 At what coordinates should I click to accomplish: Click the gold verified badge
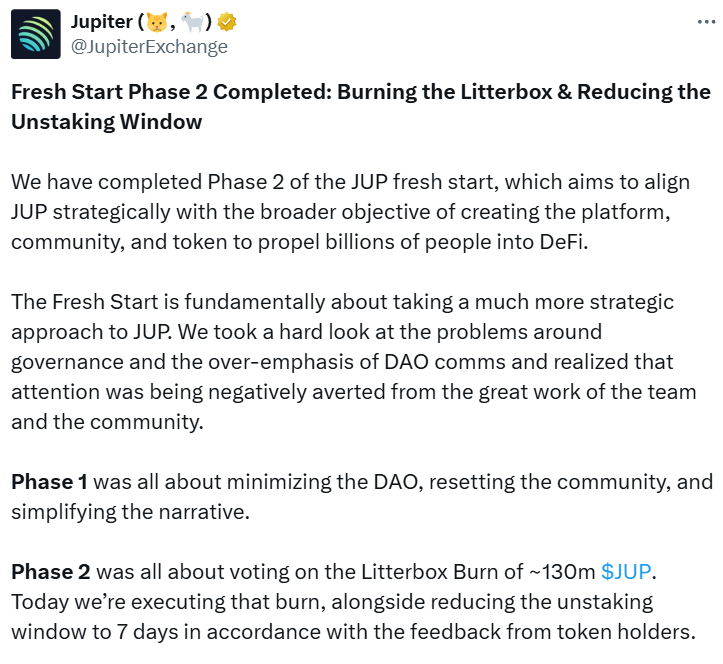229,23
